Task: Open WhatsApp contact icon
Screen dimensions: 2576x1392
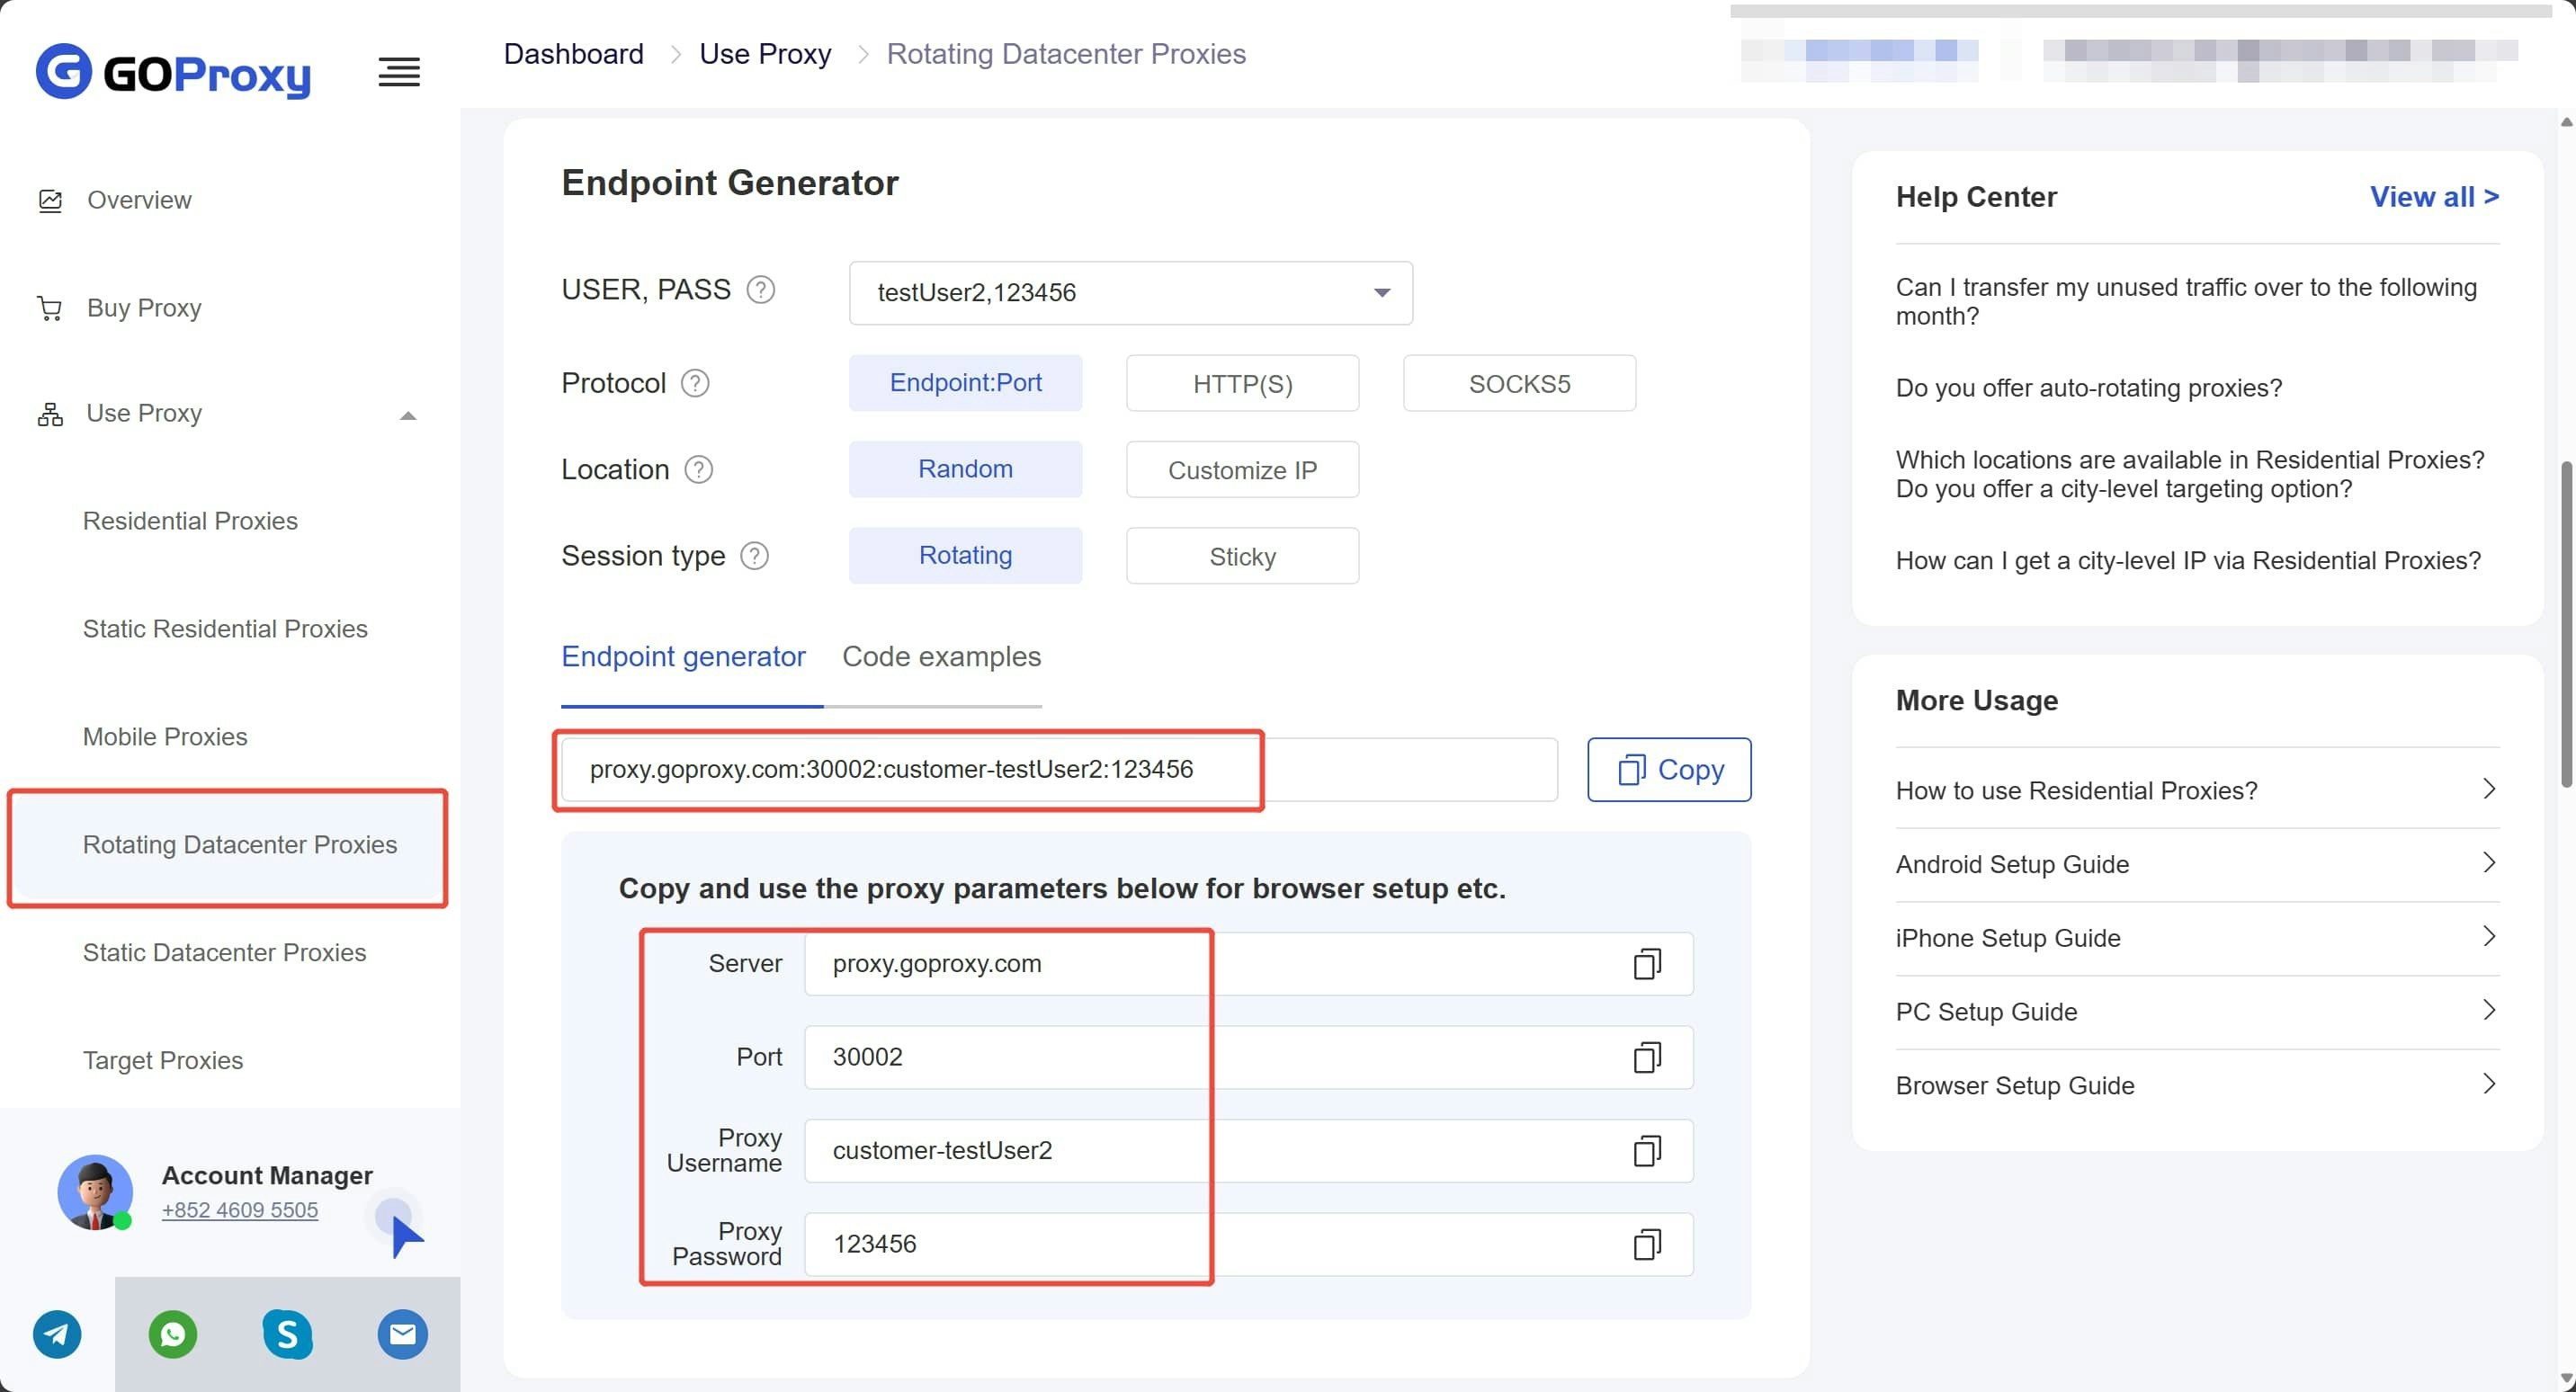Action: tap(173, 1334)
